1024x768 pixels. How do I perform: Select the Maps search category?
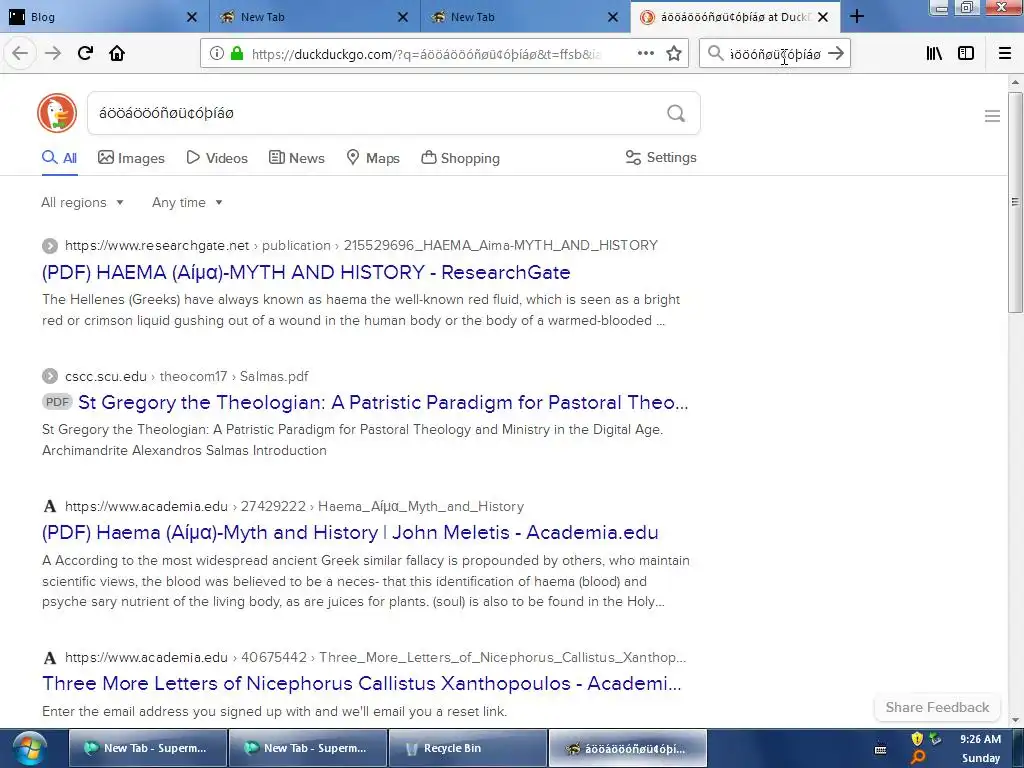coord(372,159)
